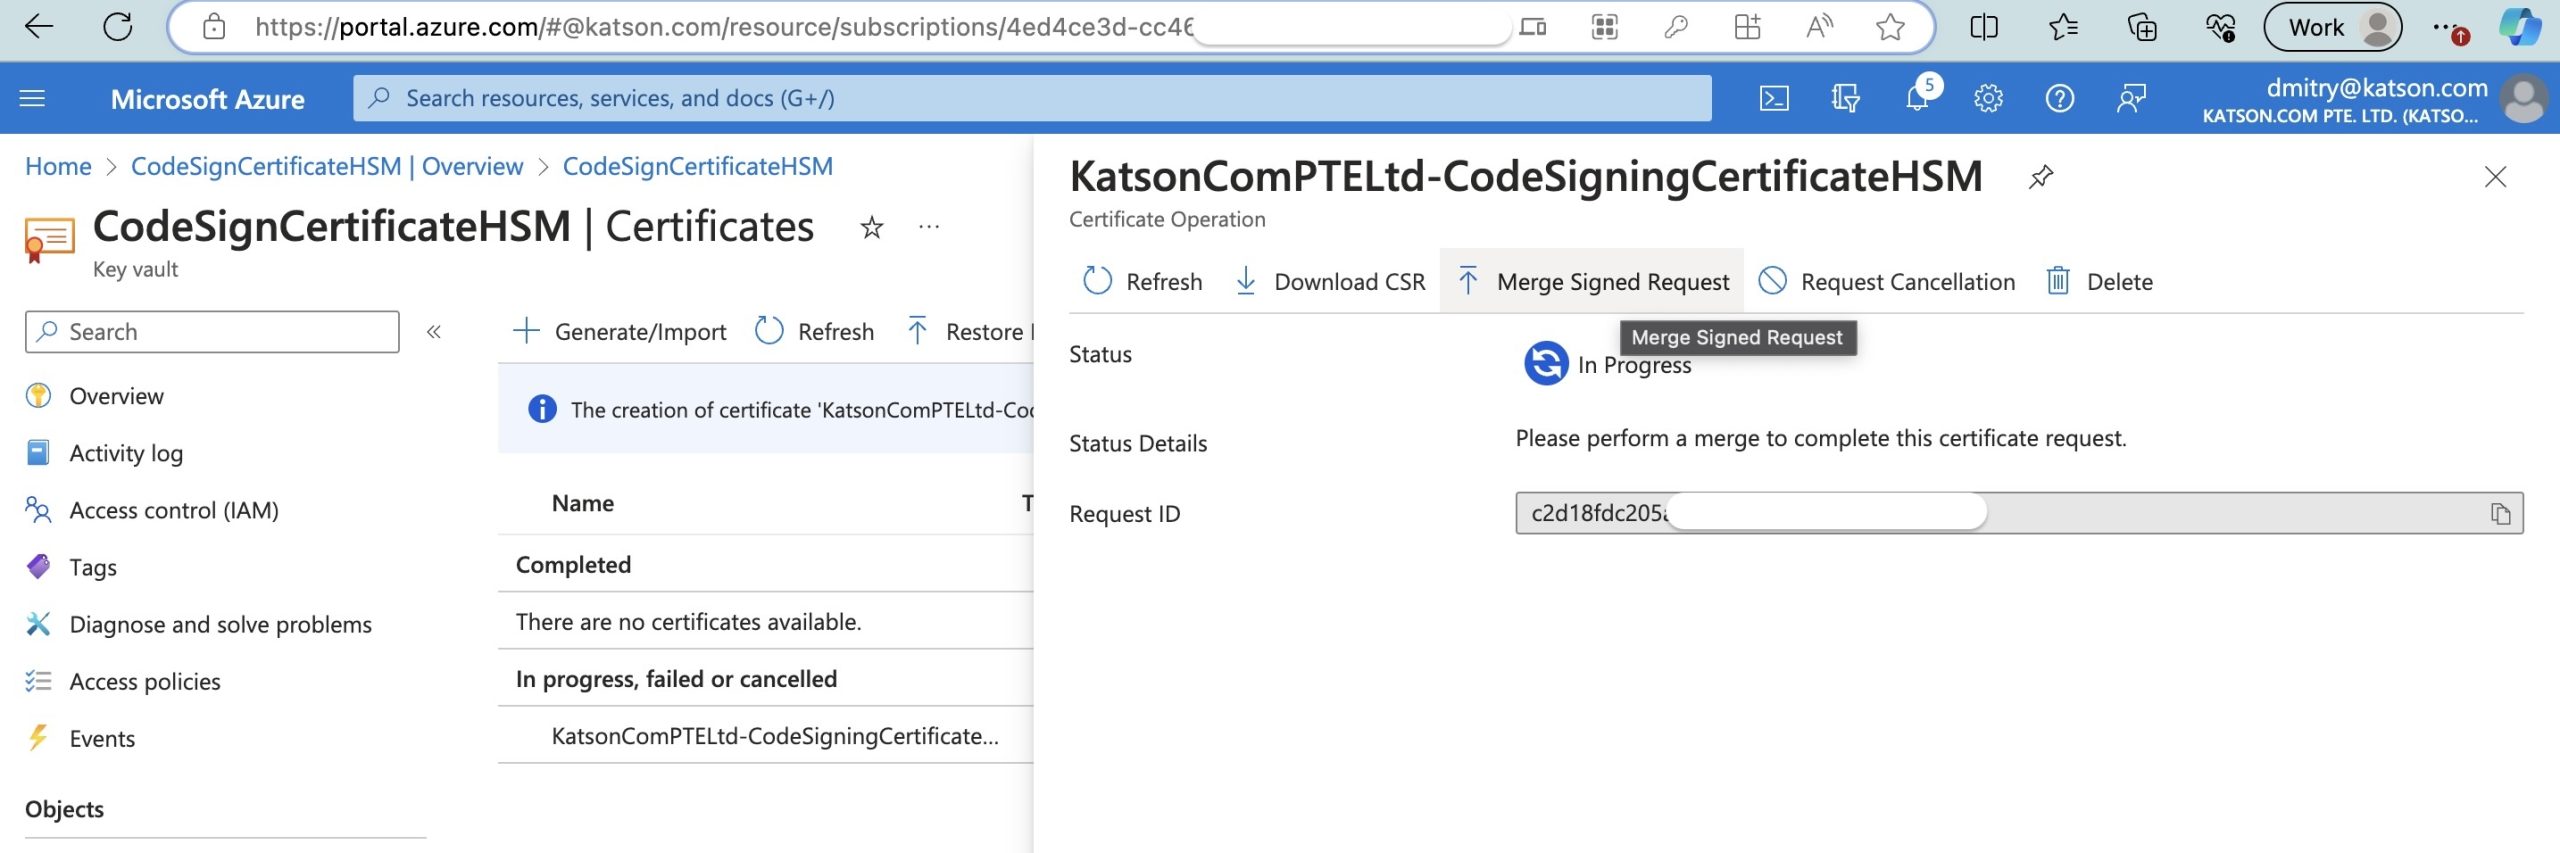Open Access policies in the sidebar
Image resolution: width=2560 pixels, height=853 pixels.
(x=145, y=681)
